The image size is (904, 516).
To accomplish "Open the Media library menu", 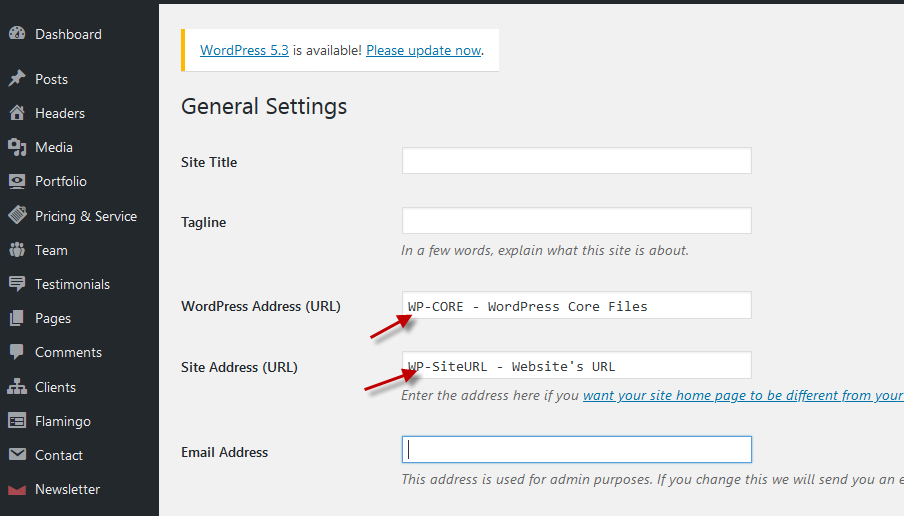I will click(54, 147).
